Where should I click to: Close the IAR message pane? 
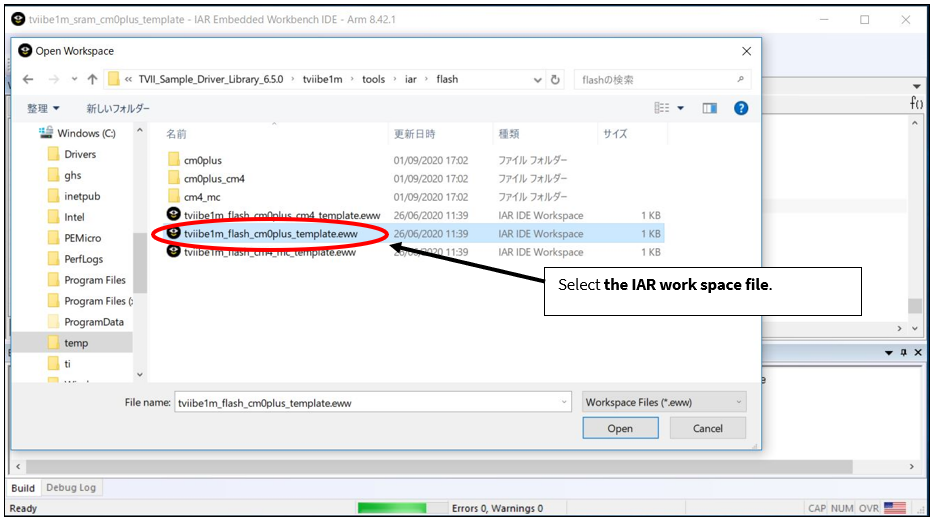(918, 353)
